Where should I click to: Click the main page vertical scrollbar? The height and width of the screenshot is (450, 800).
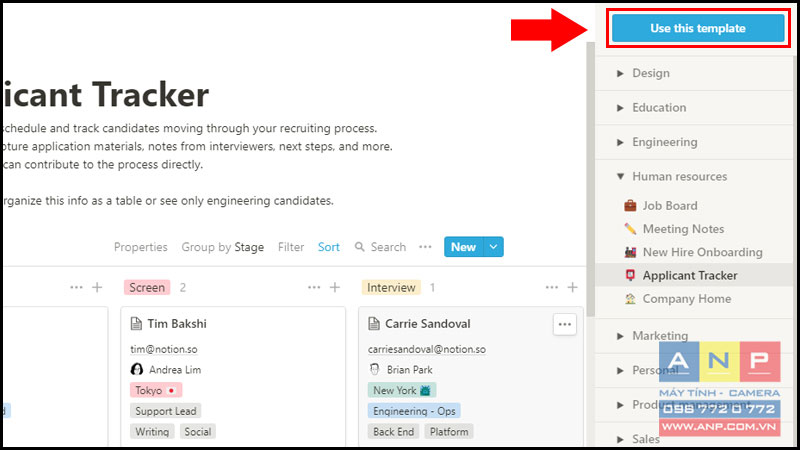(x=590, y=179)
